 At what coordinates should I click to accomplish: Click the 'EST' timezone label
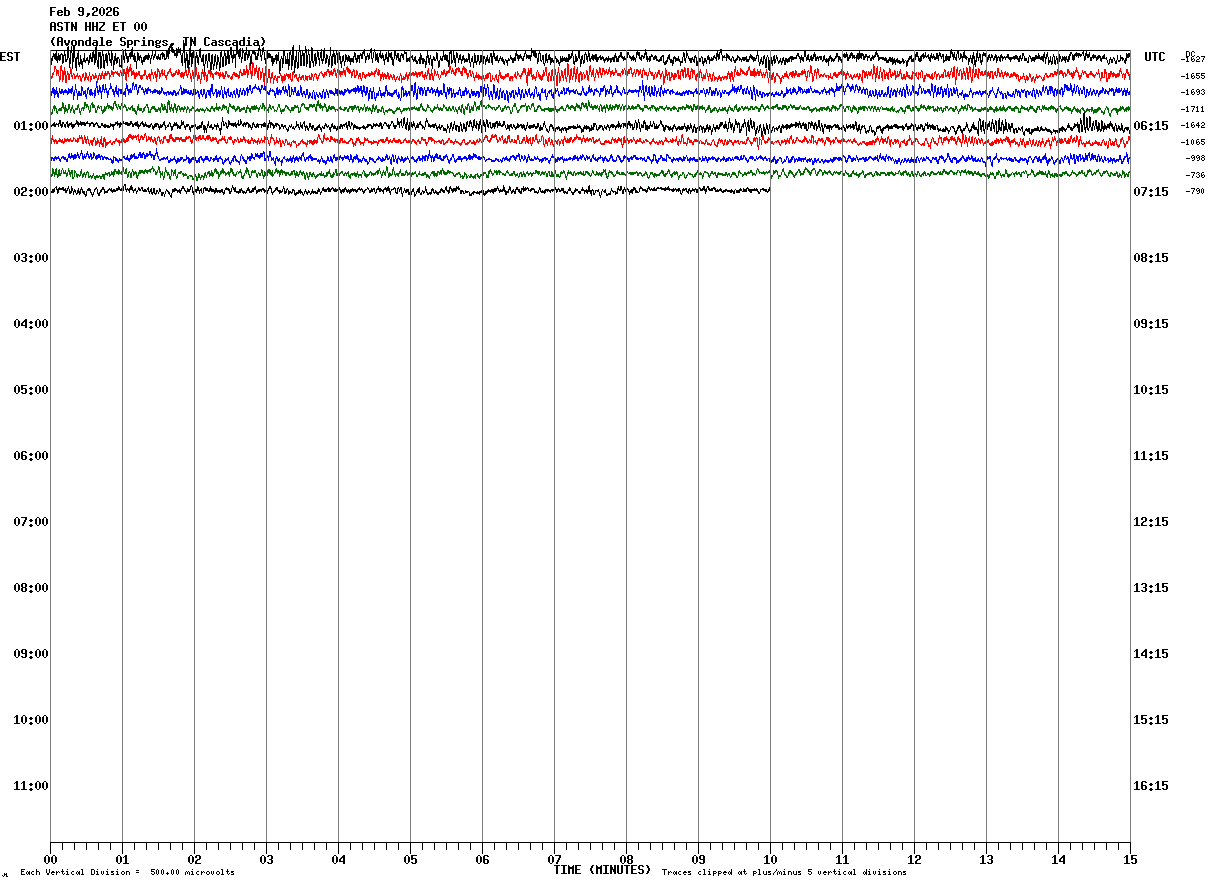(10, 57)
